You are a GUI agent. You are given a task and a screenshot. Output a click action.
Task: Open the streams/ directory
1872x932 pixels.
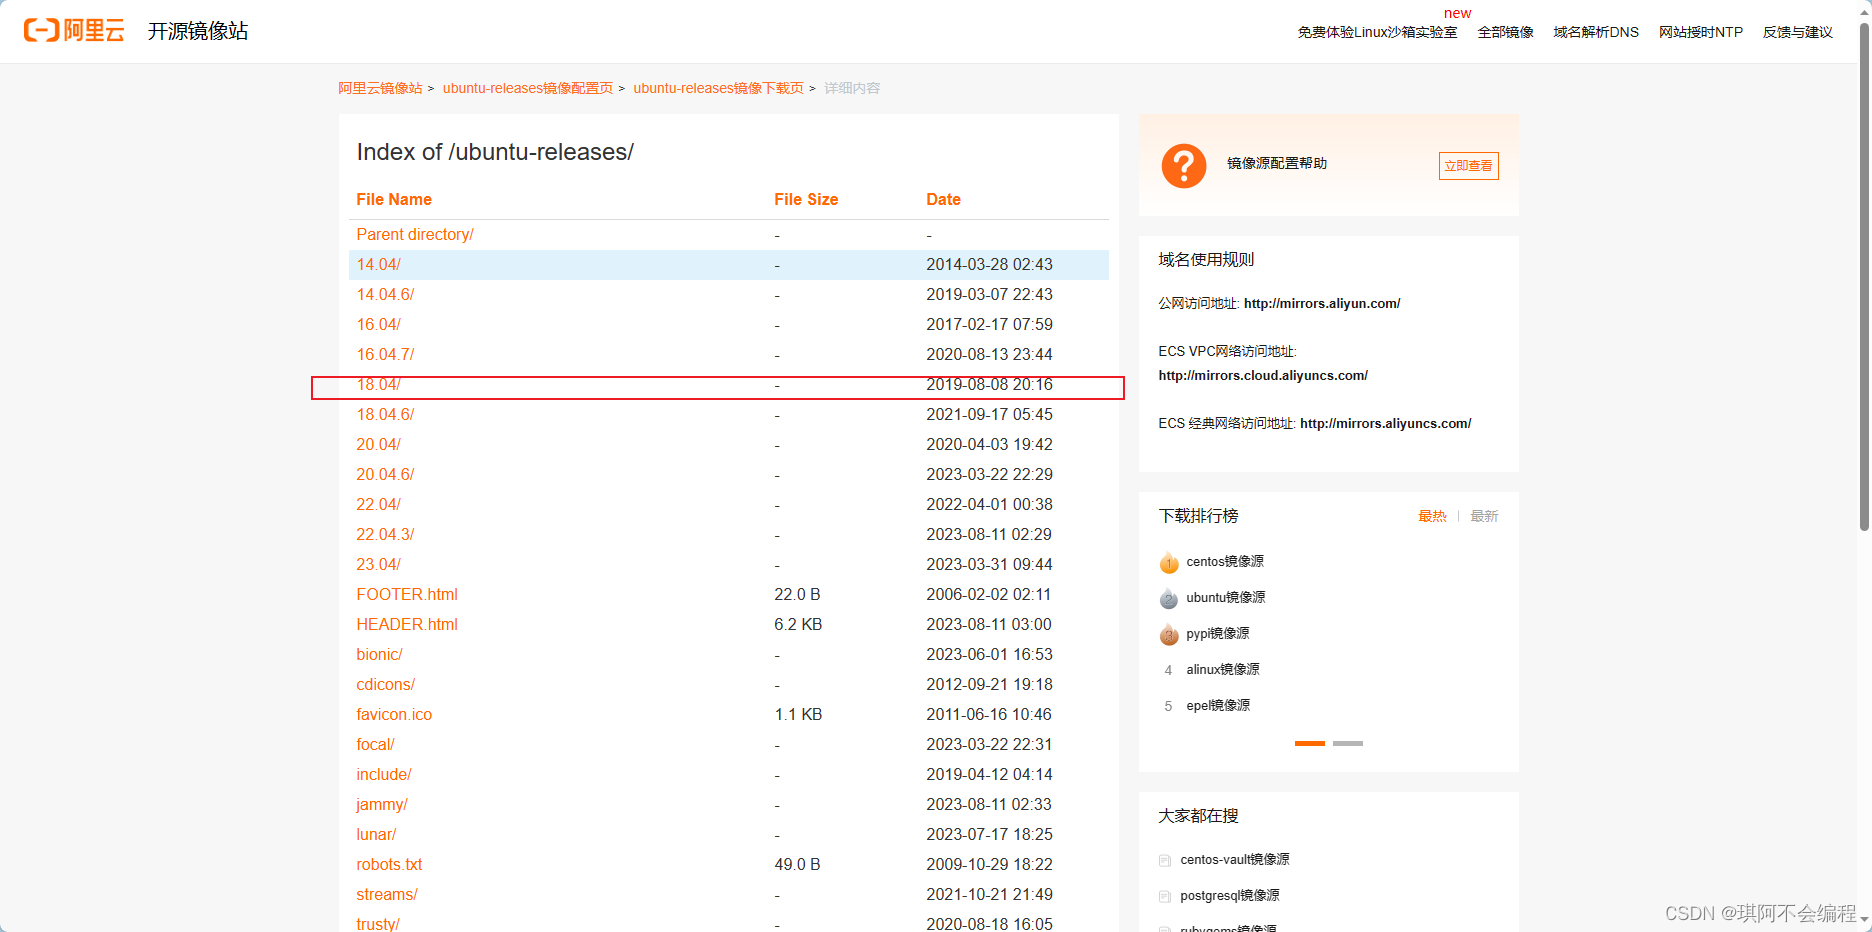(x=387, y=894)
